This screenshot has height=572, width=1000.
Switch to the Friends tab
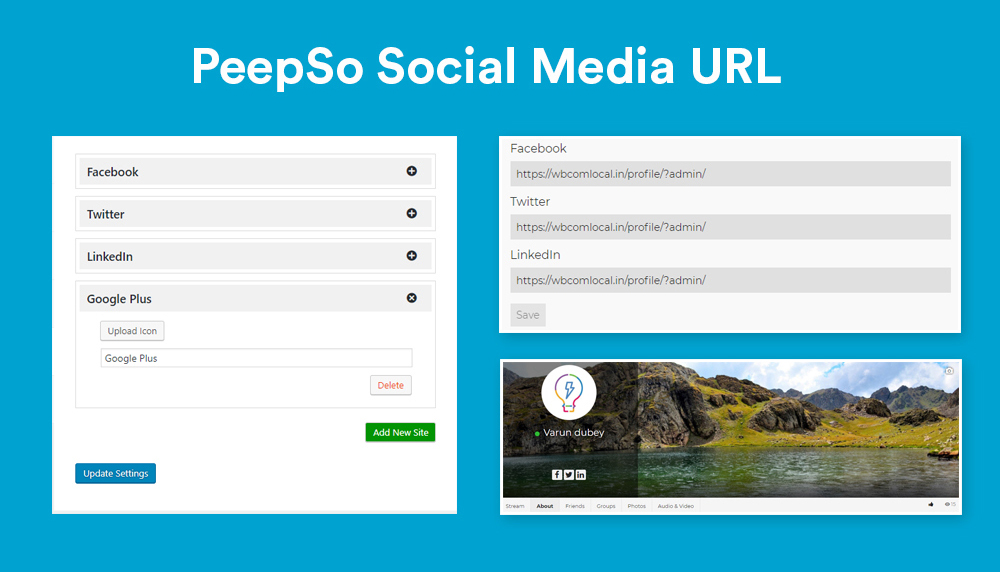[575, 506]
